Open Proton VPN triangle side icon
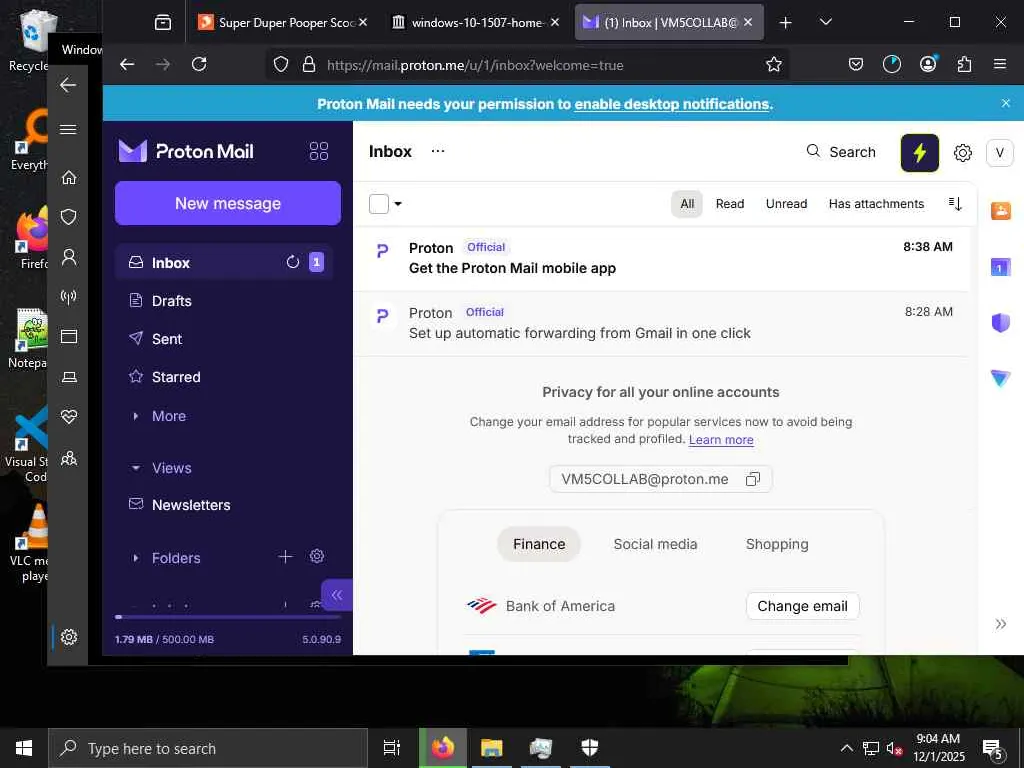 click(x=1000, y=377)
